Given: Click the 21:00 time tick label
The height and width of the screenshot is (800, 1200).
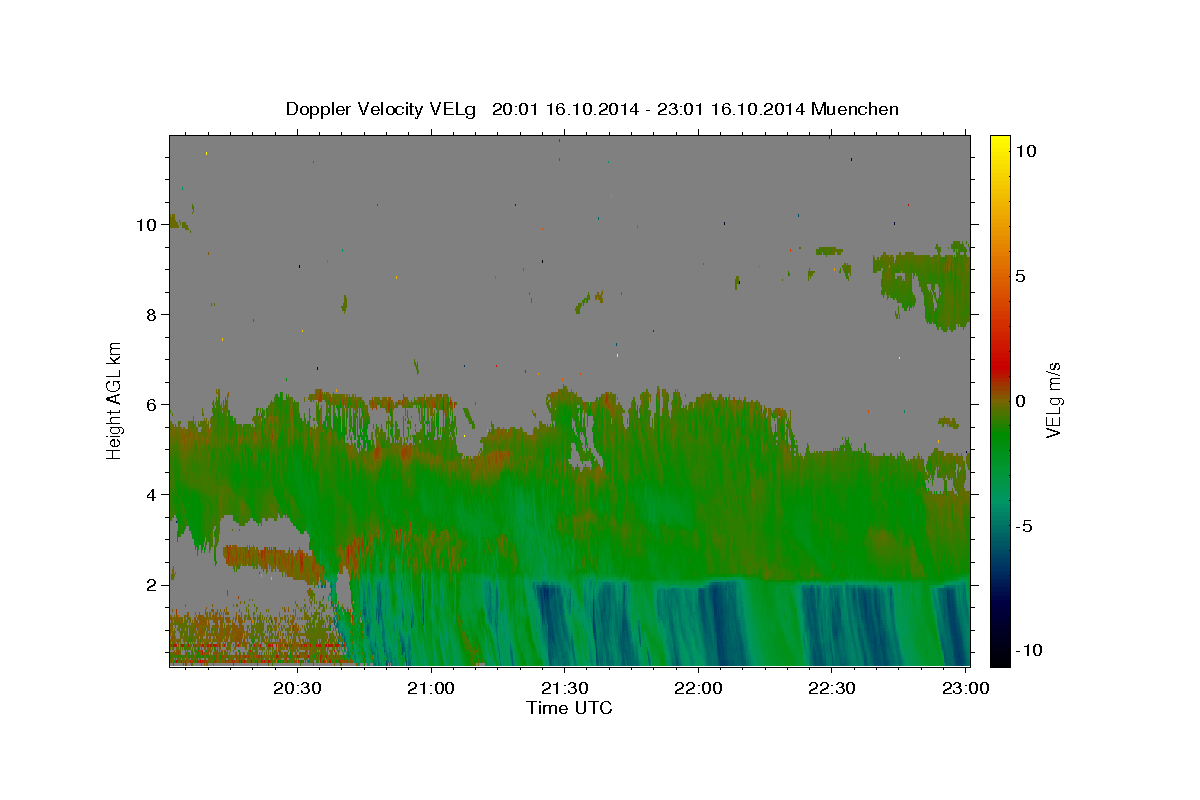Looking at the screenshot, I should tap(432, 688).
